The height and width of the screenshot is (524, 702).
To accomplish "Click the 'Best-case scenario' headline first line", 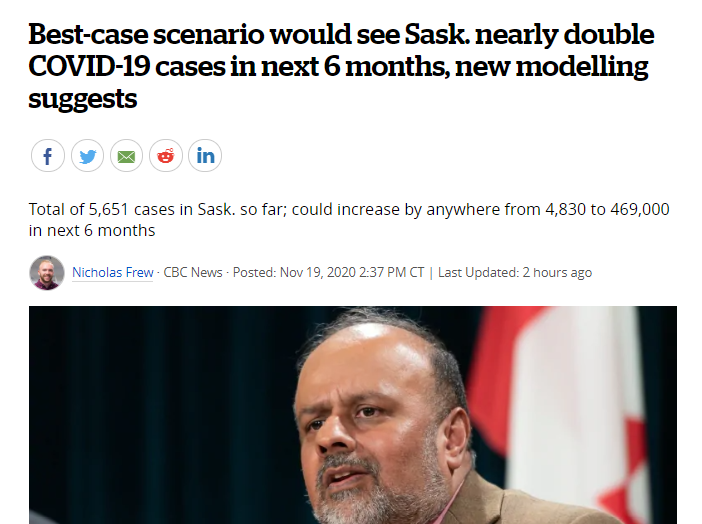I will [341, 34].
